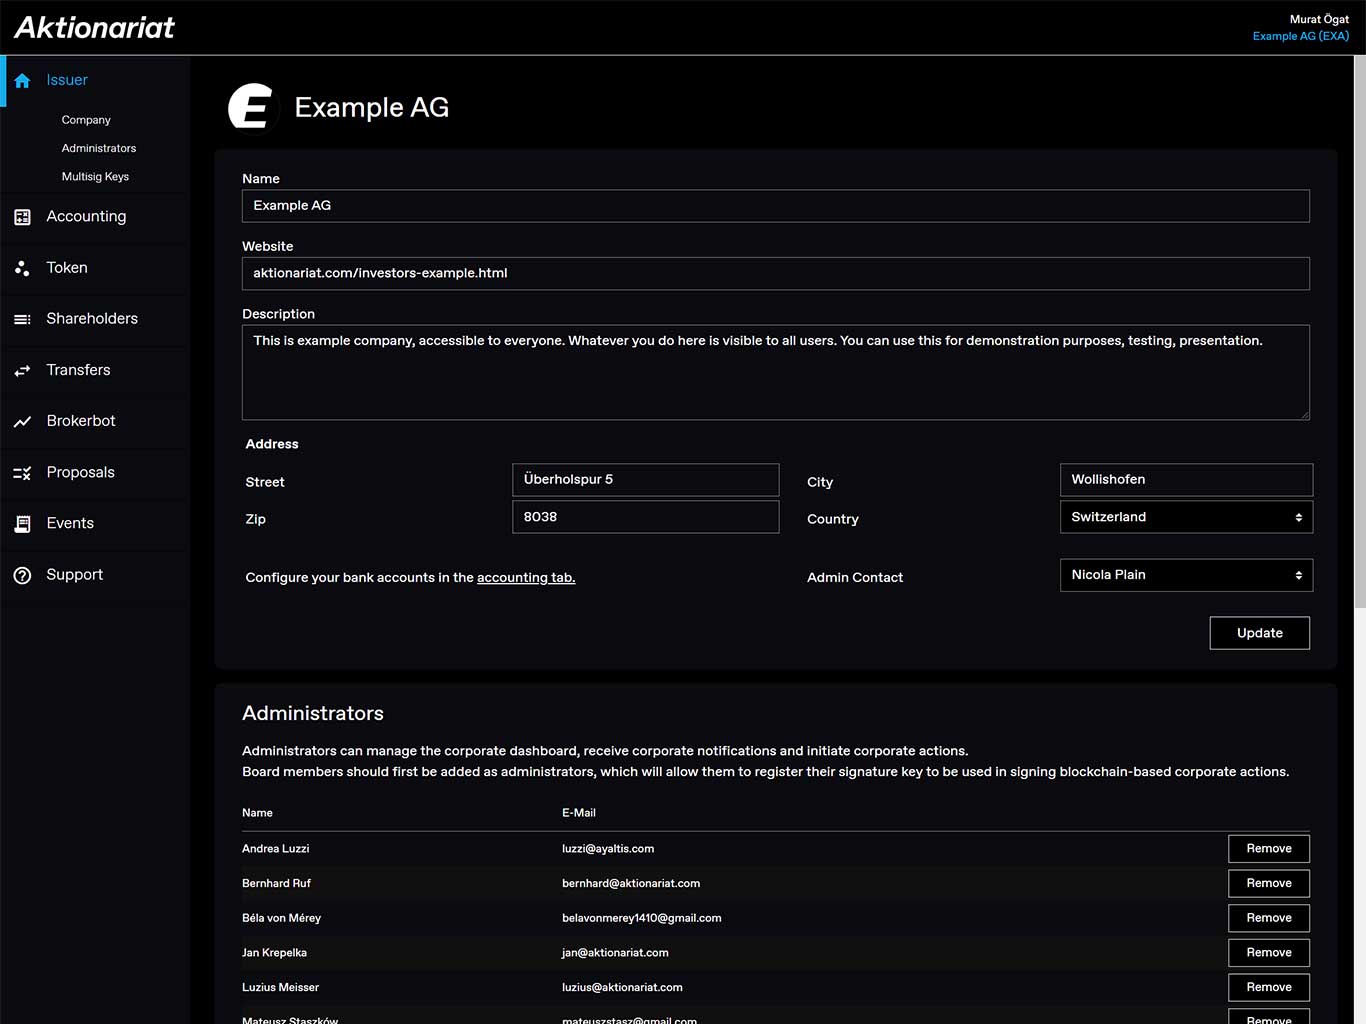
Task: Click the Events document icon
Action: coord(22,524)
